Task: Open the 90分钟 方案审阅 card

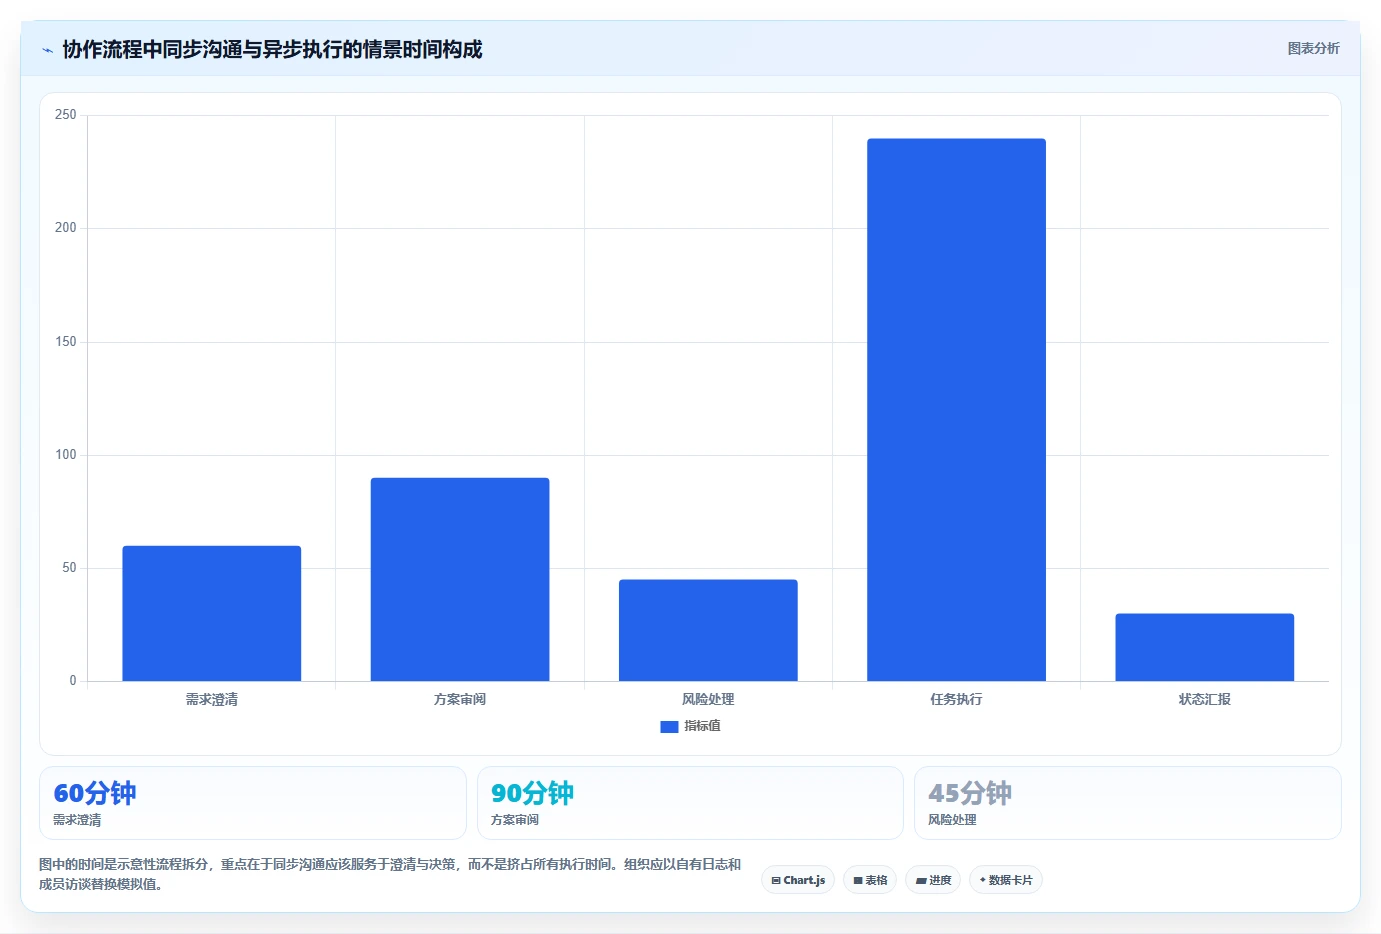Action: click(x=690, y=803)
